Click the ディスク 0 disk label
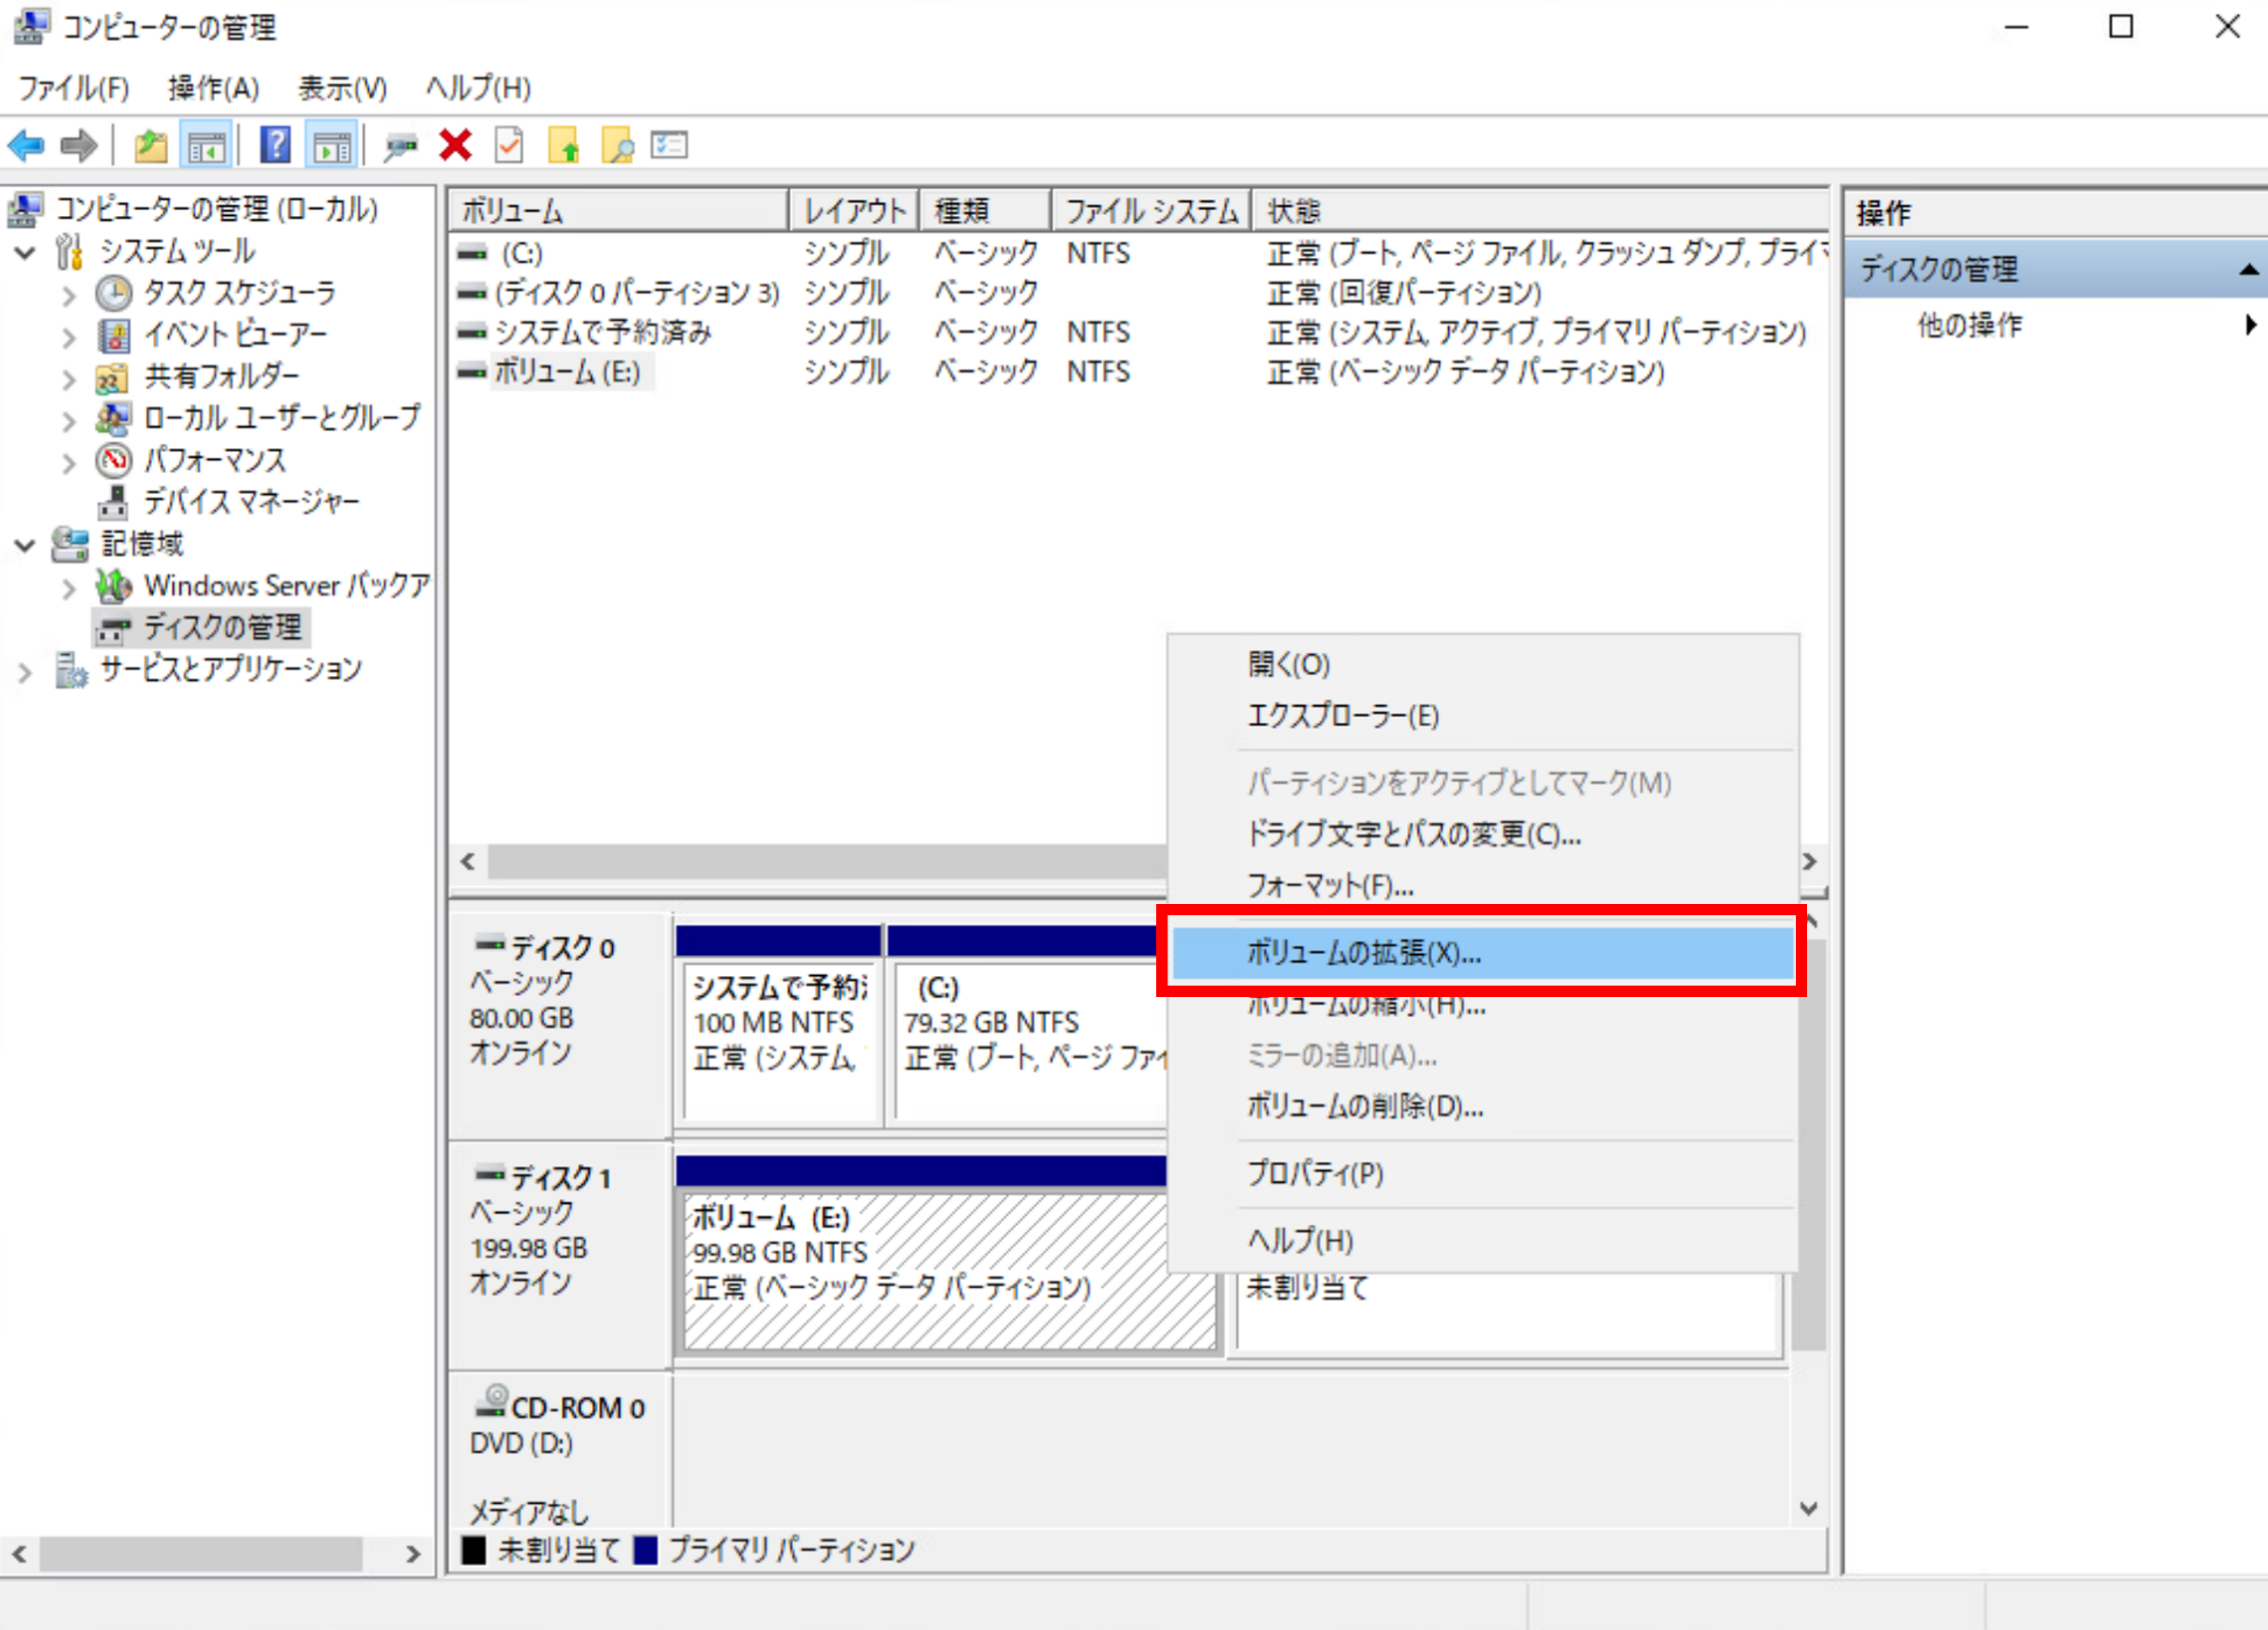 tap(561, 947)
